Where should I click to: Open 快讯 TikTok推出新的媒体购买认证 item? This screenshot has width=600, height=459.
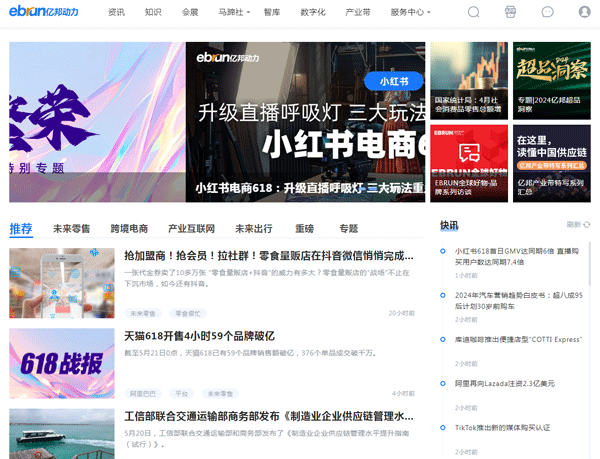[x=502, y=428]
